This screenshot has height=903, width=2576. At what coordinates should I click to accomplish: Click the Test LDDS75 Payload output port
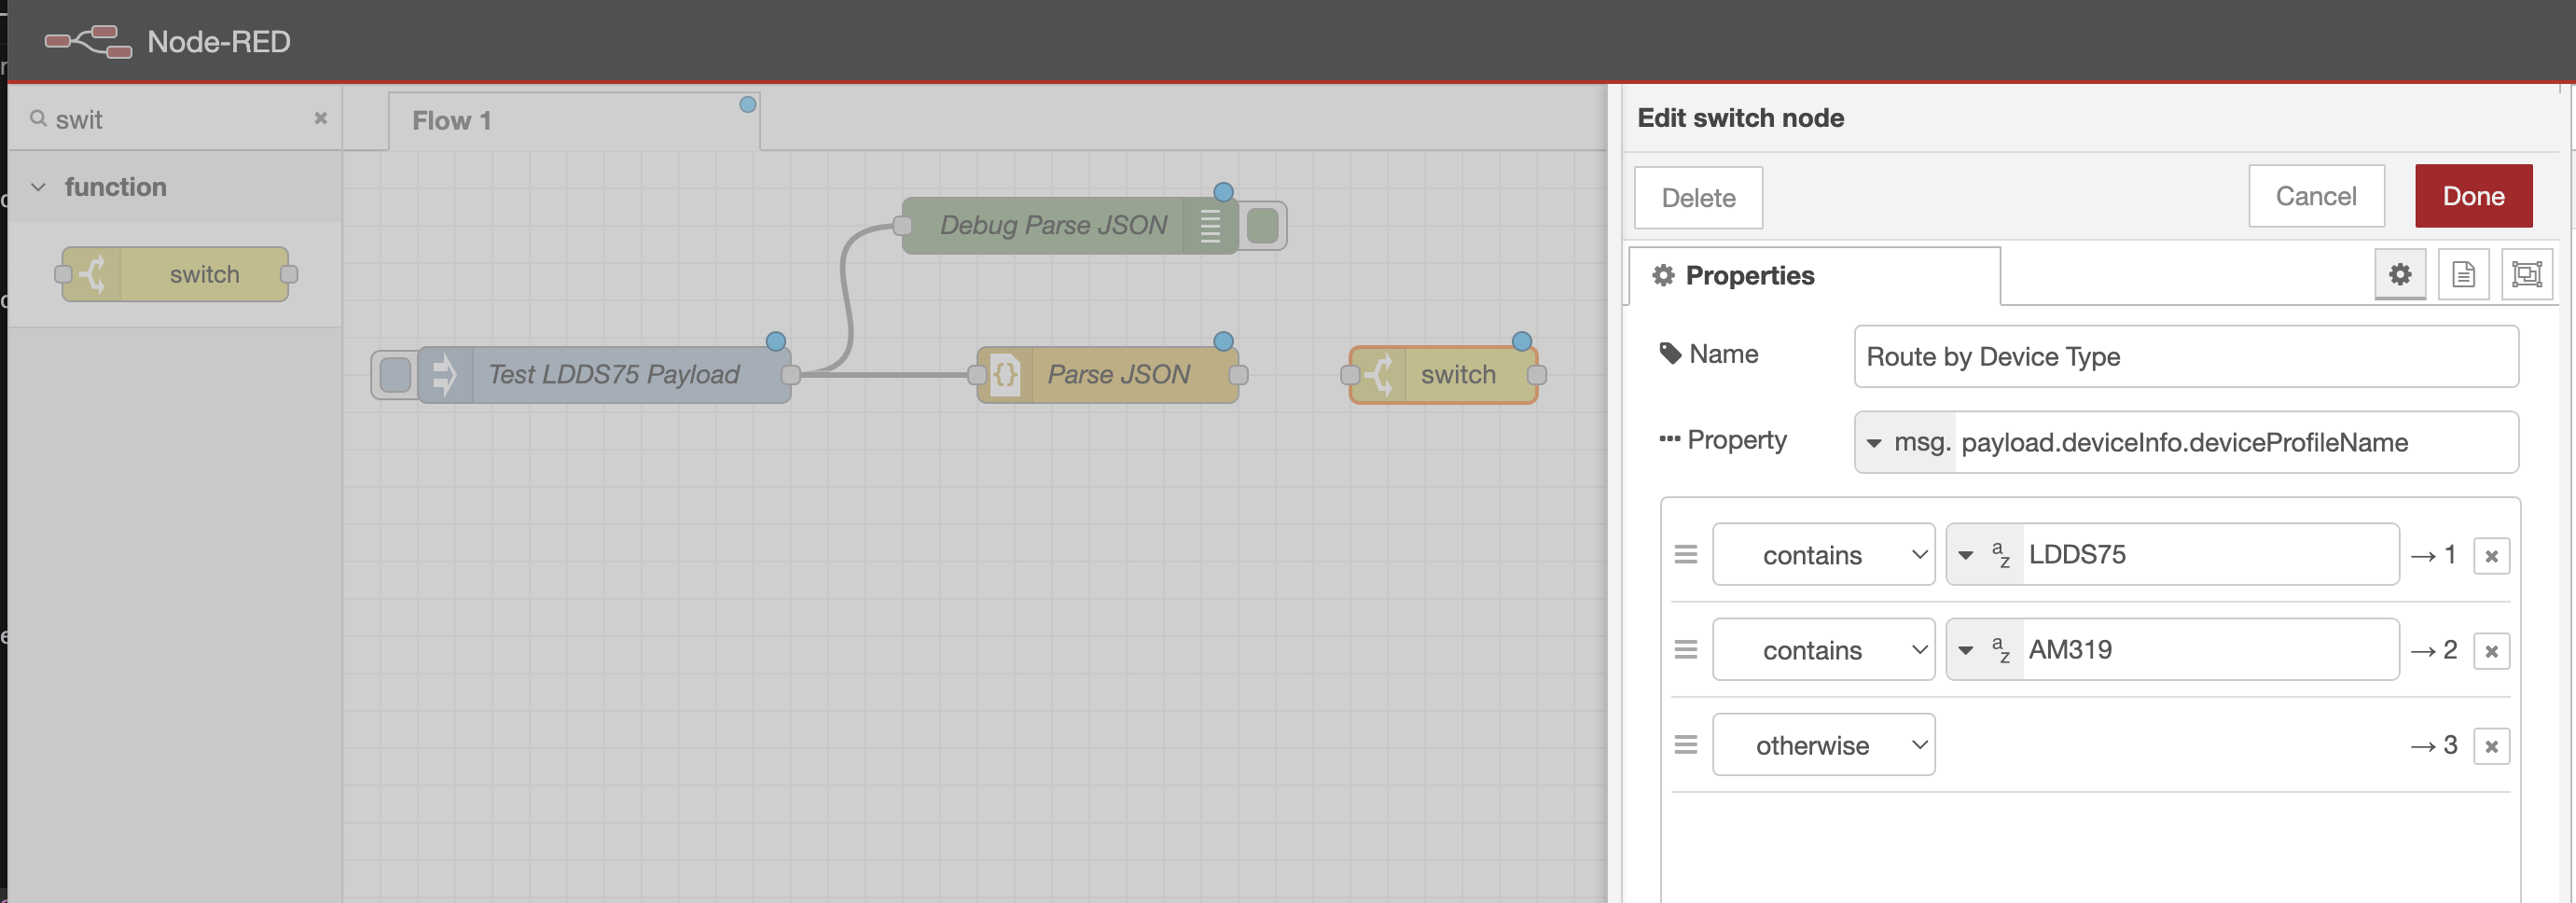click(x=791, y=375)
